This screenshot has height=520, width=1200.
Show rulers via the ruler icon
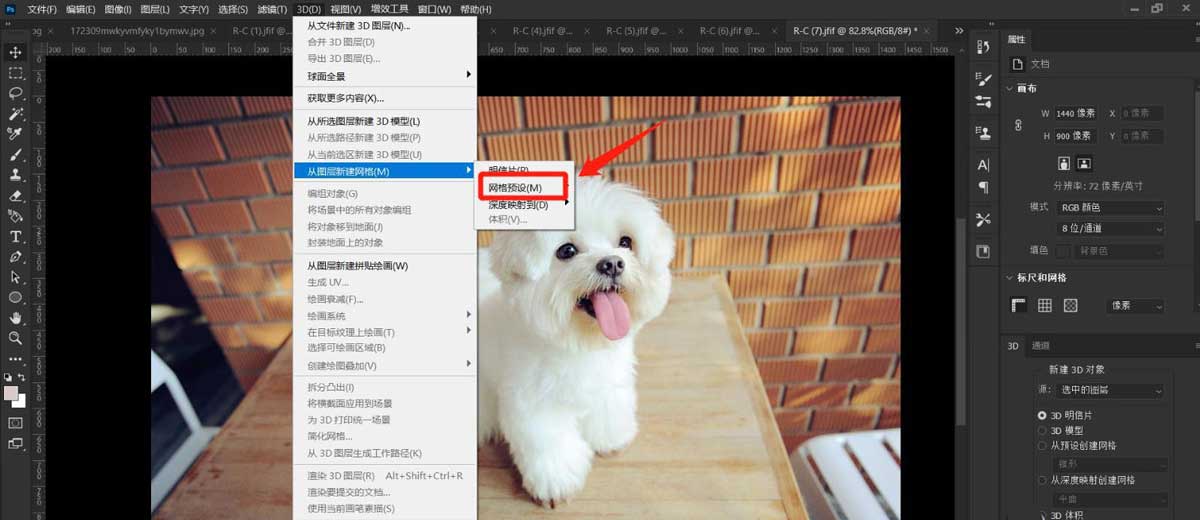pyautogui.click(x=1020, y=305)
